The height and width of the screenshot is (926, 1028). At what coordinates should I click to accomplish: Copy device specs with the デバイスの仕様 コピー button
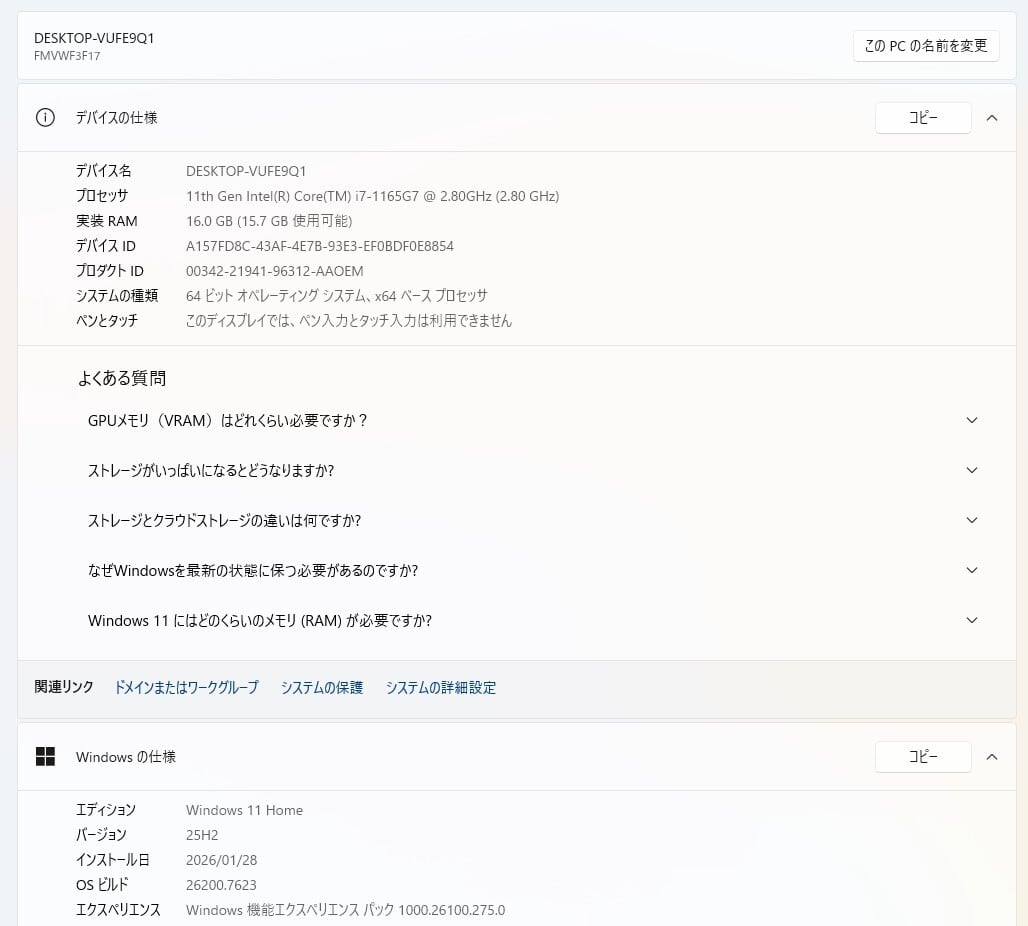pyautogui.click(x=922, y=118)
